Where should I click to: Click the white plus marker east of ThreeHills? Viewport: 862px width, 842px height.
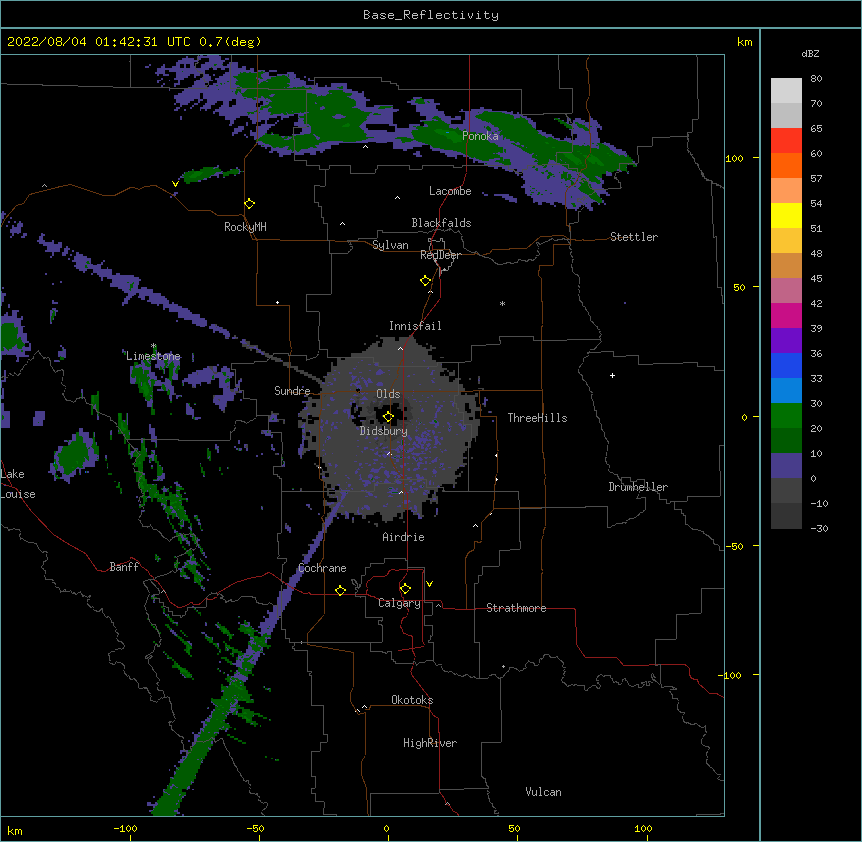point(612,375)
